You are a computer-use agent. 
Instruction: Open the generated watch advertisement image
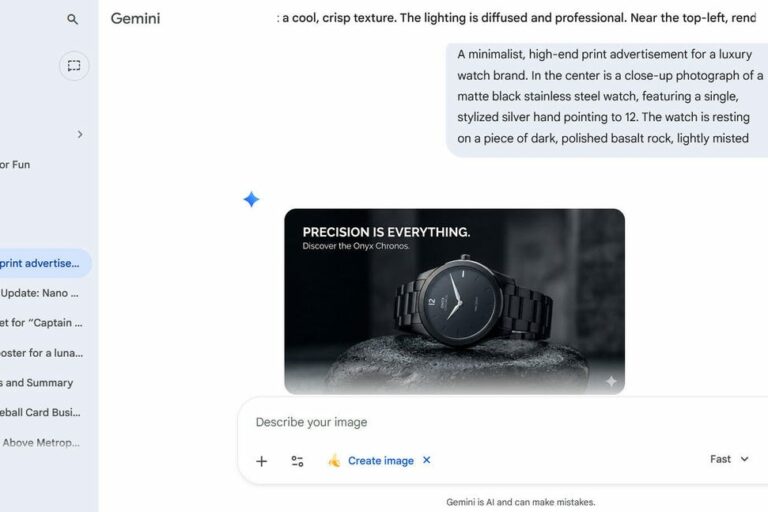coord(454,301)
